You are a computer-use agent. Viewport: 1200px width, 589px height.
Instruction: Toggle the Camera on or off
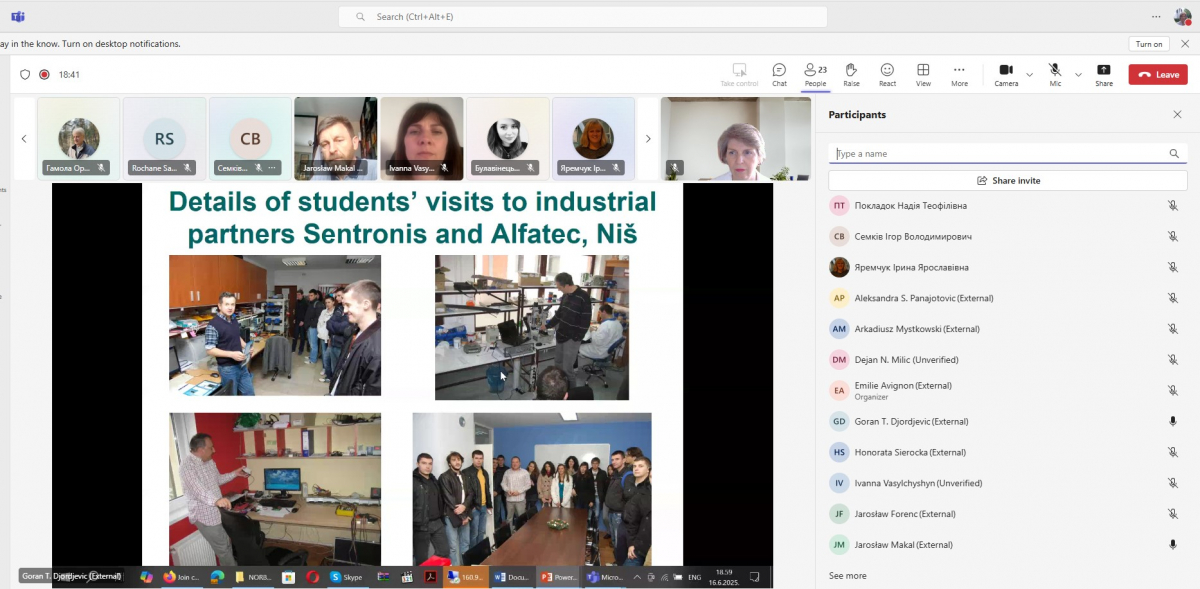1006,71
